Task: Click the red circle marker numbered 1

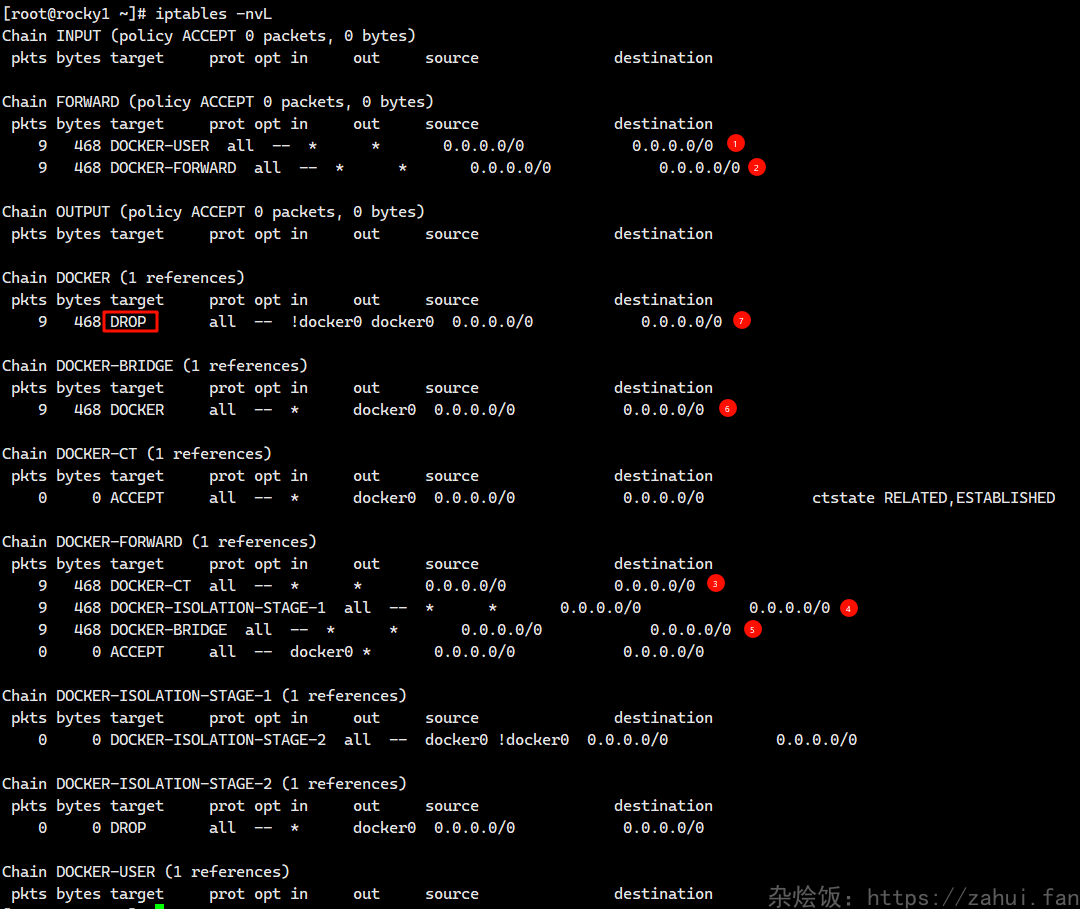Action: click(736, 144)
